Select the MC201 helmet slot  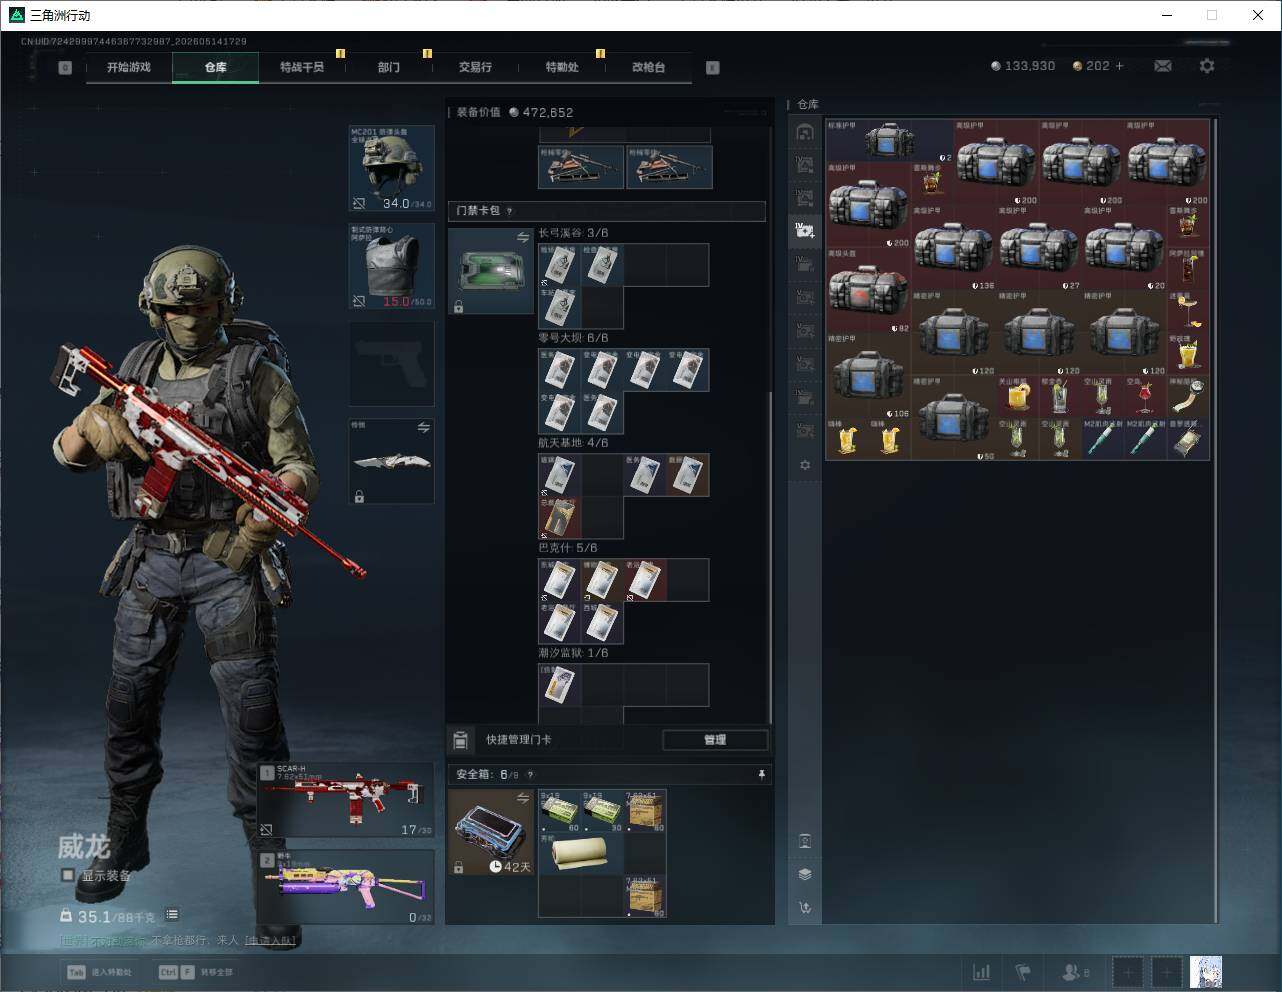(x=391, y=168)
